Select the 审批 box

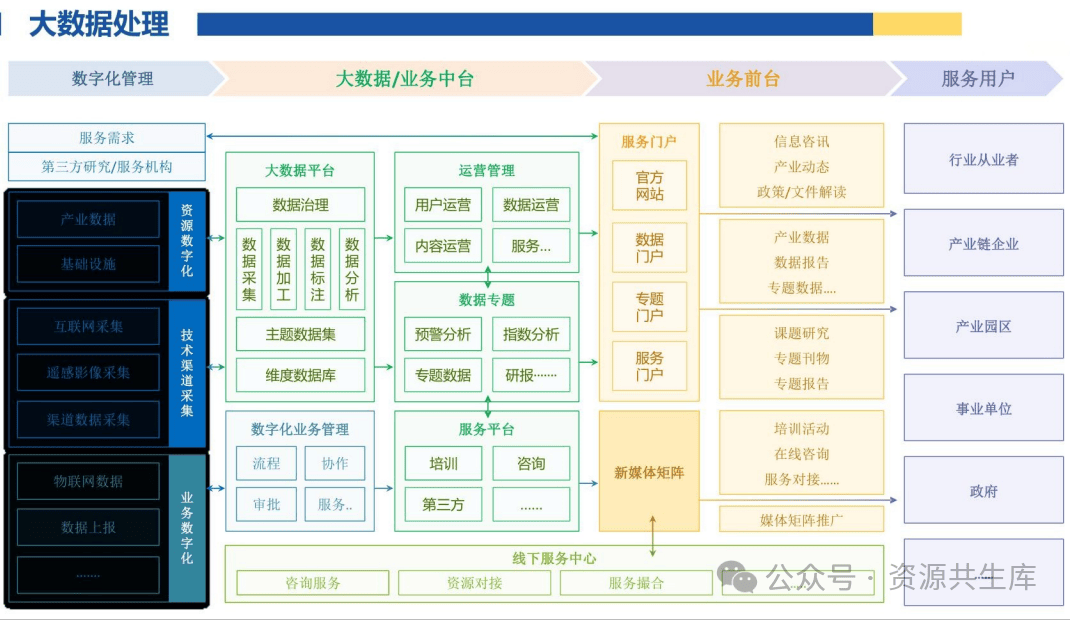266,505
